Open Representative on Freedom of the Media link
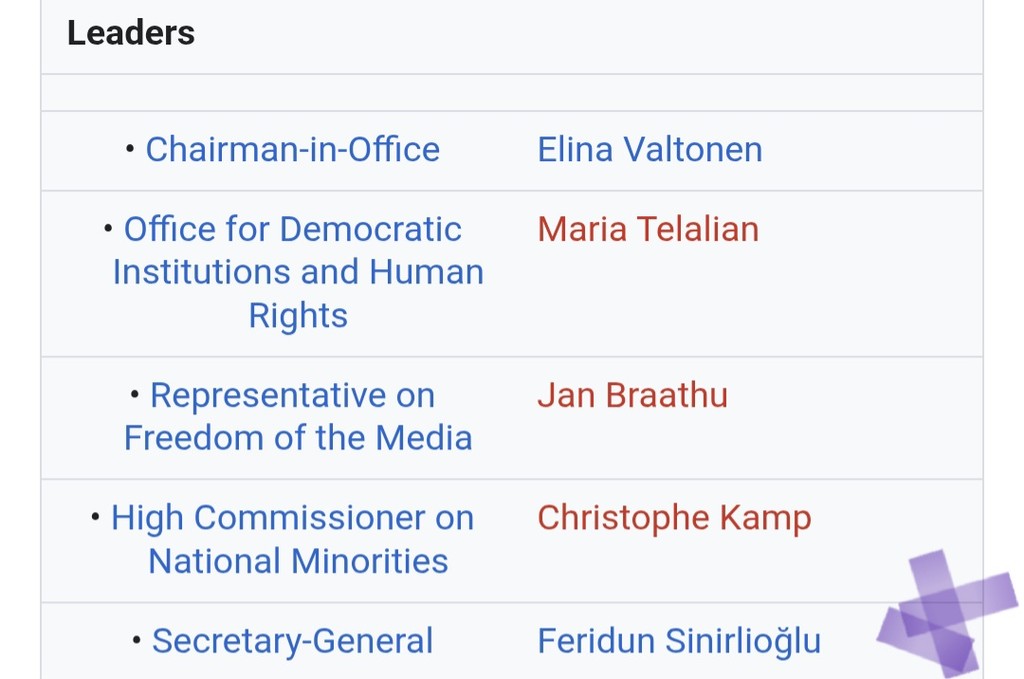1024x679 pixels. (298, 417)
